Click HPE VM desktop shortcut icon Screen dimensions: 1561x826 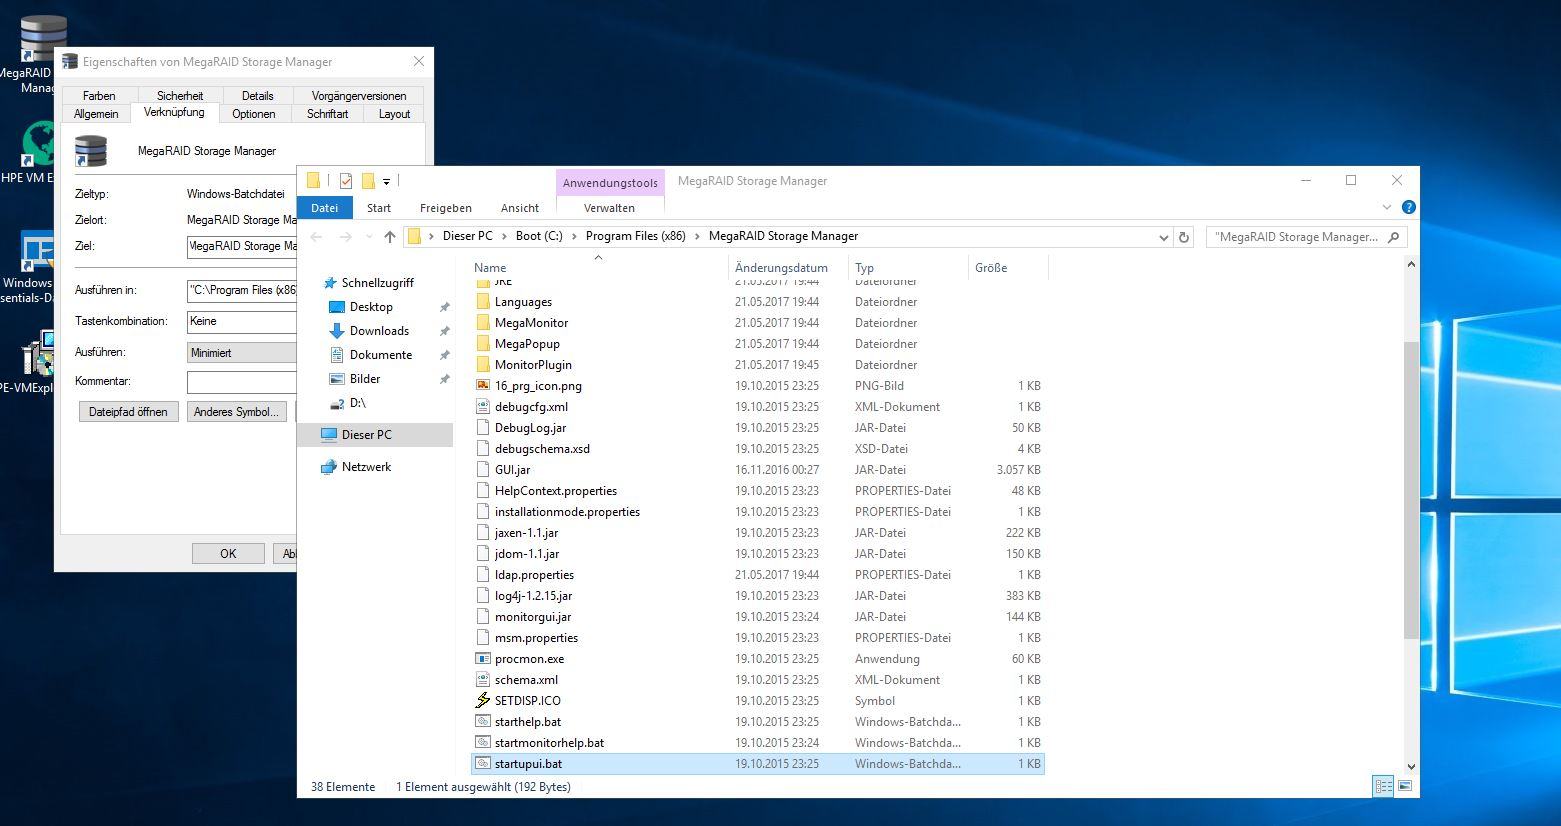[x=37, y=146]
